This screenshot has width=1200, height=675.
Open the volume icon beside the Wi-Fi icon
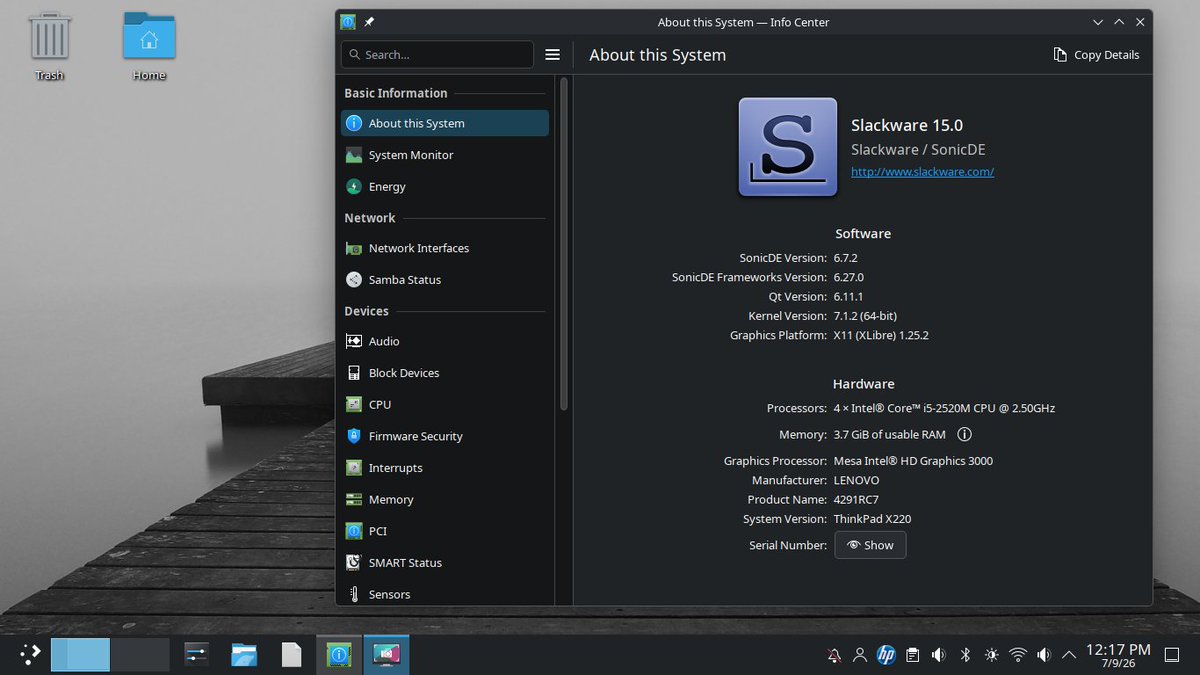pyautogui.click(x=1044, y=656)
